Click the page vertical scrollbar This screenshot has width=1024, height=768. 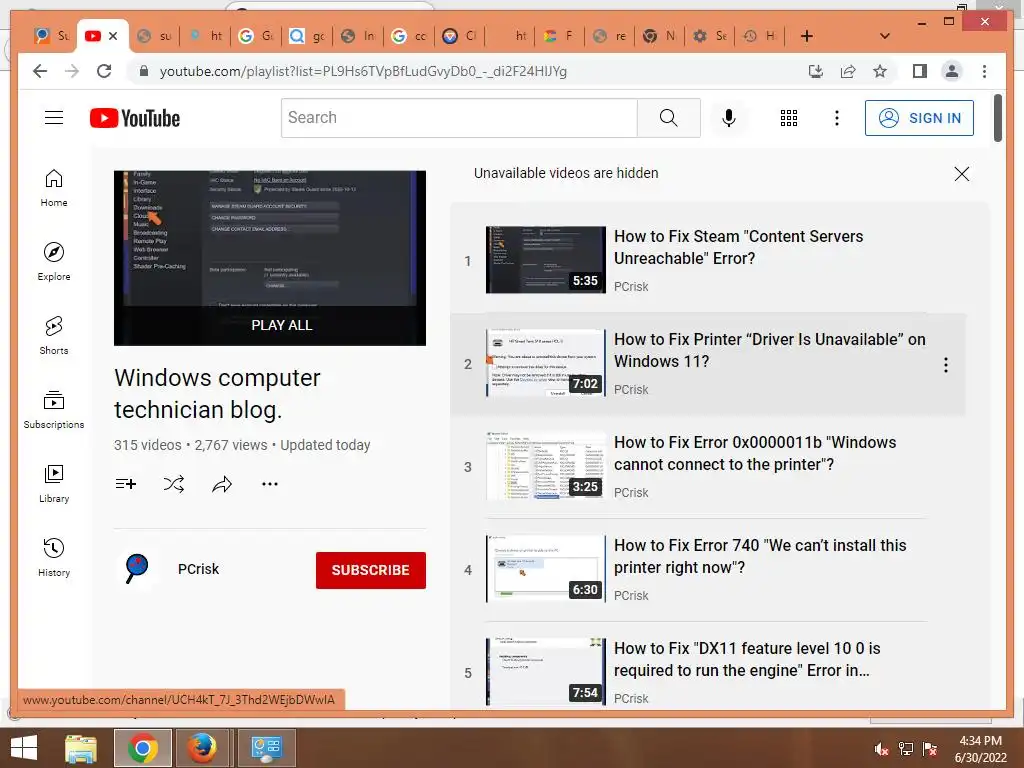pyautogui.click(x=998, y=118)
